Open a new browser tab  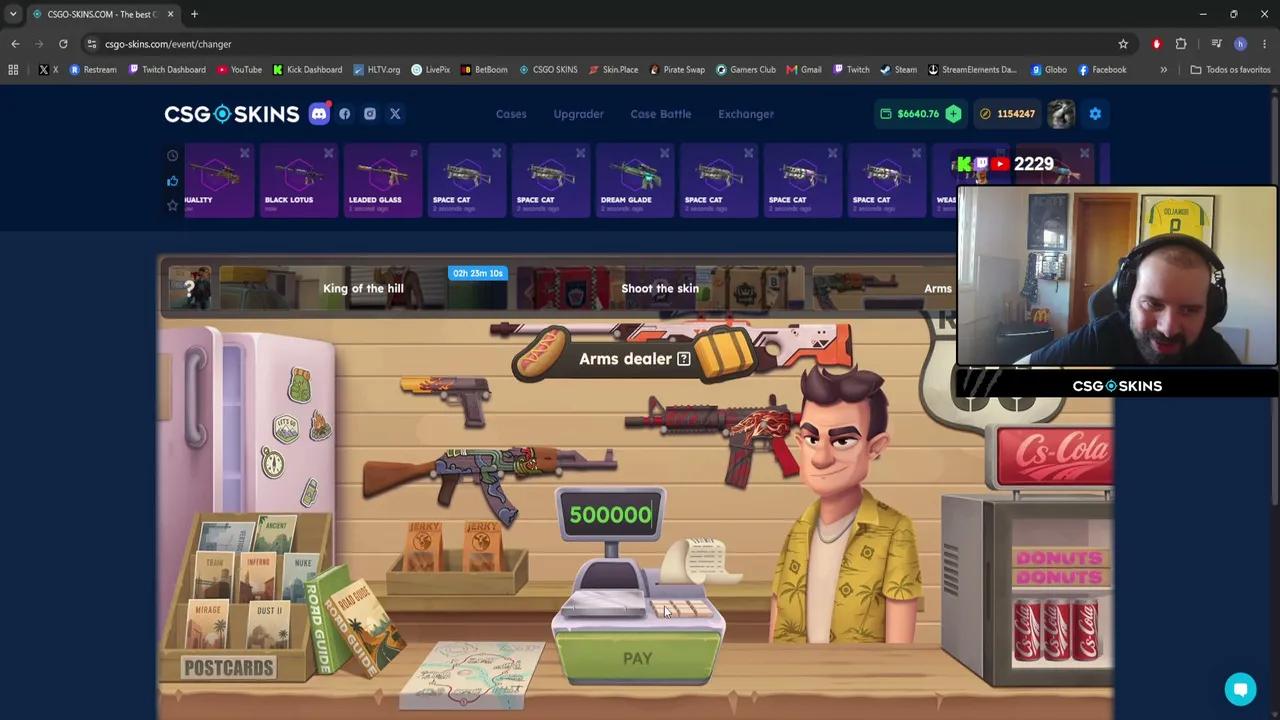(194, 14)
